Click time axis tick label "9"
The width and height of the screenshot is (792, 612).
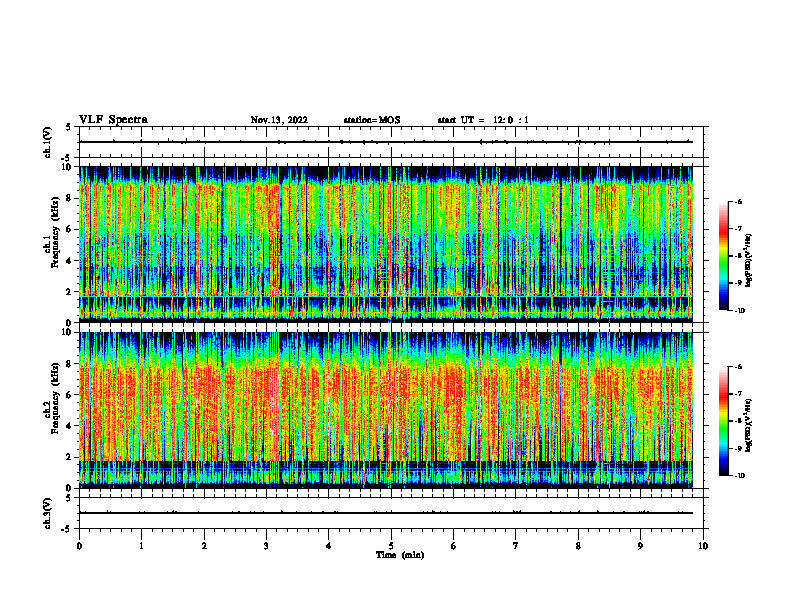point(640,546)
